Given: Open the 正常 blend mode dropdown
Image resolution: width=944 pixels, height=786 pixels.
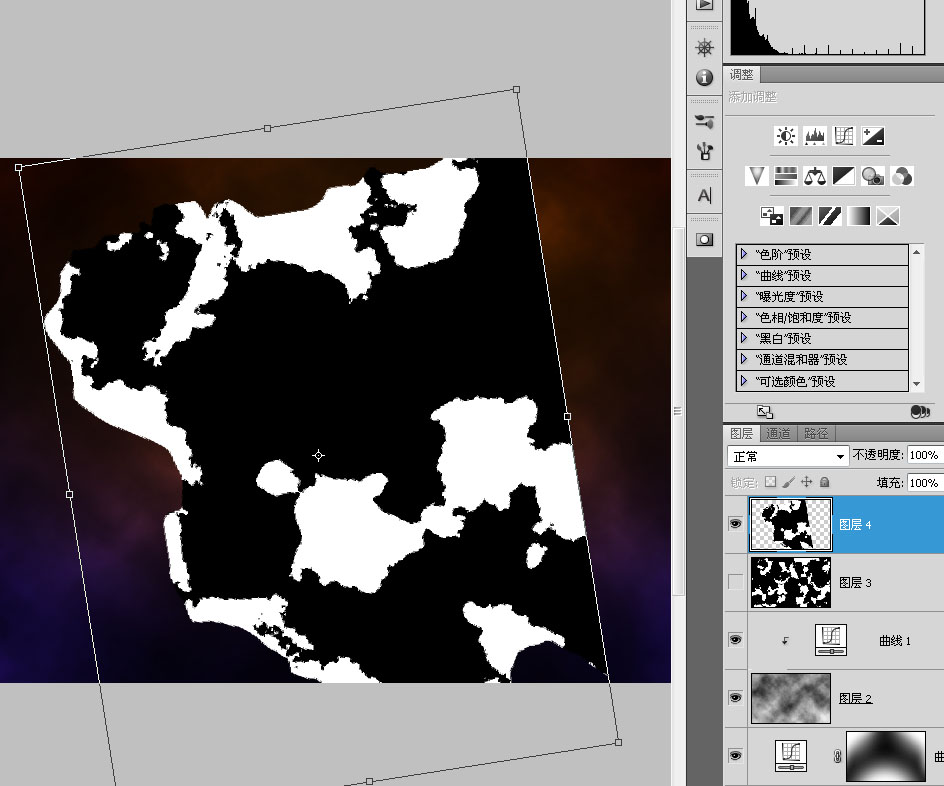Looking at the screenshot, I should pos(788,456).
